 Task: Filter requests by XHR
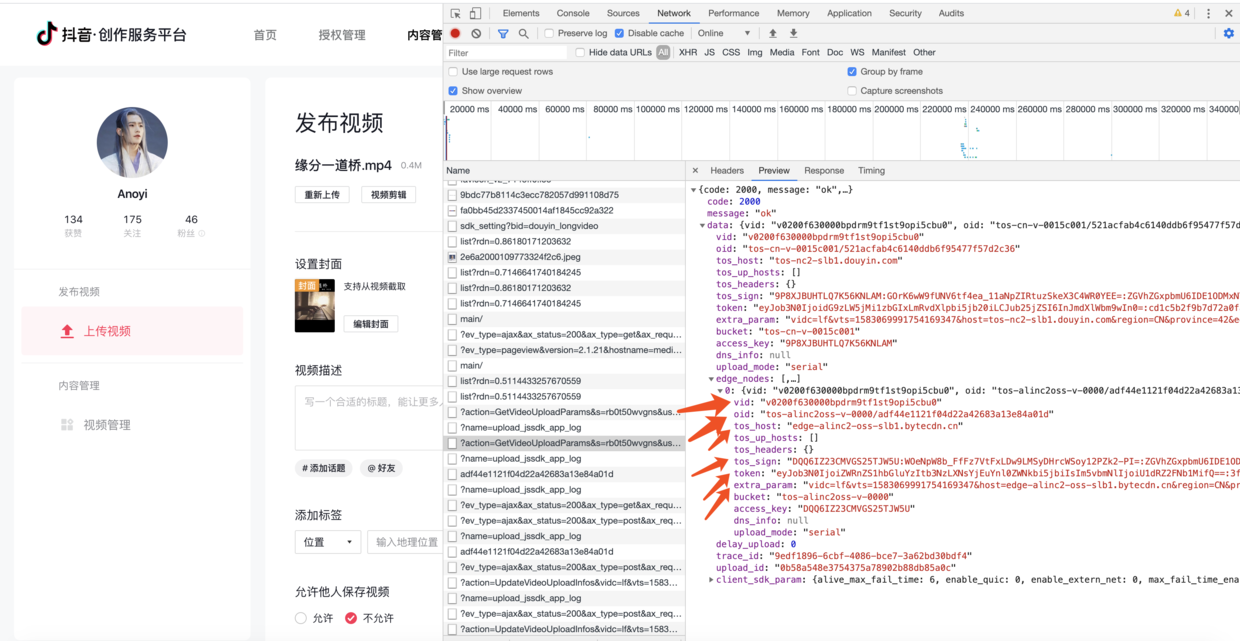[688, 52]
